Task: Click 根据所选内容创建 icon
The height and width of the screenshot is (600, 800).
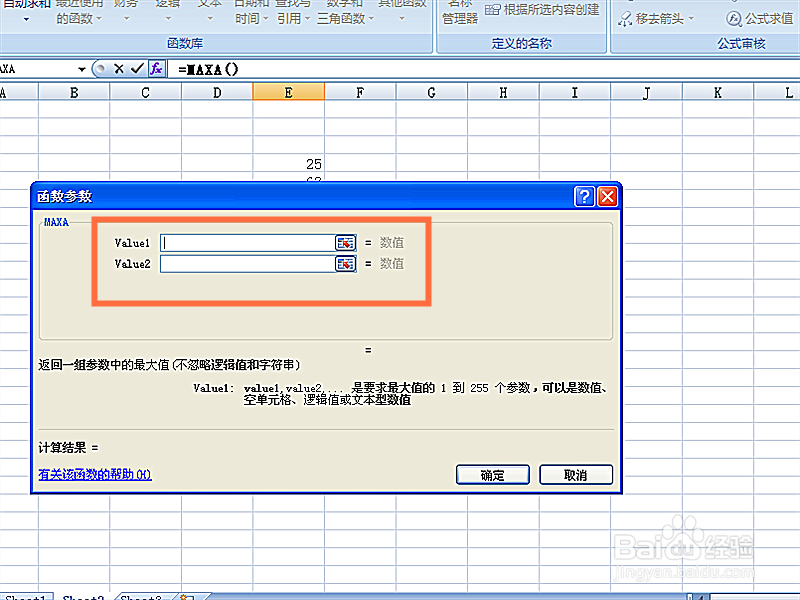Action: 492,9
